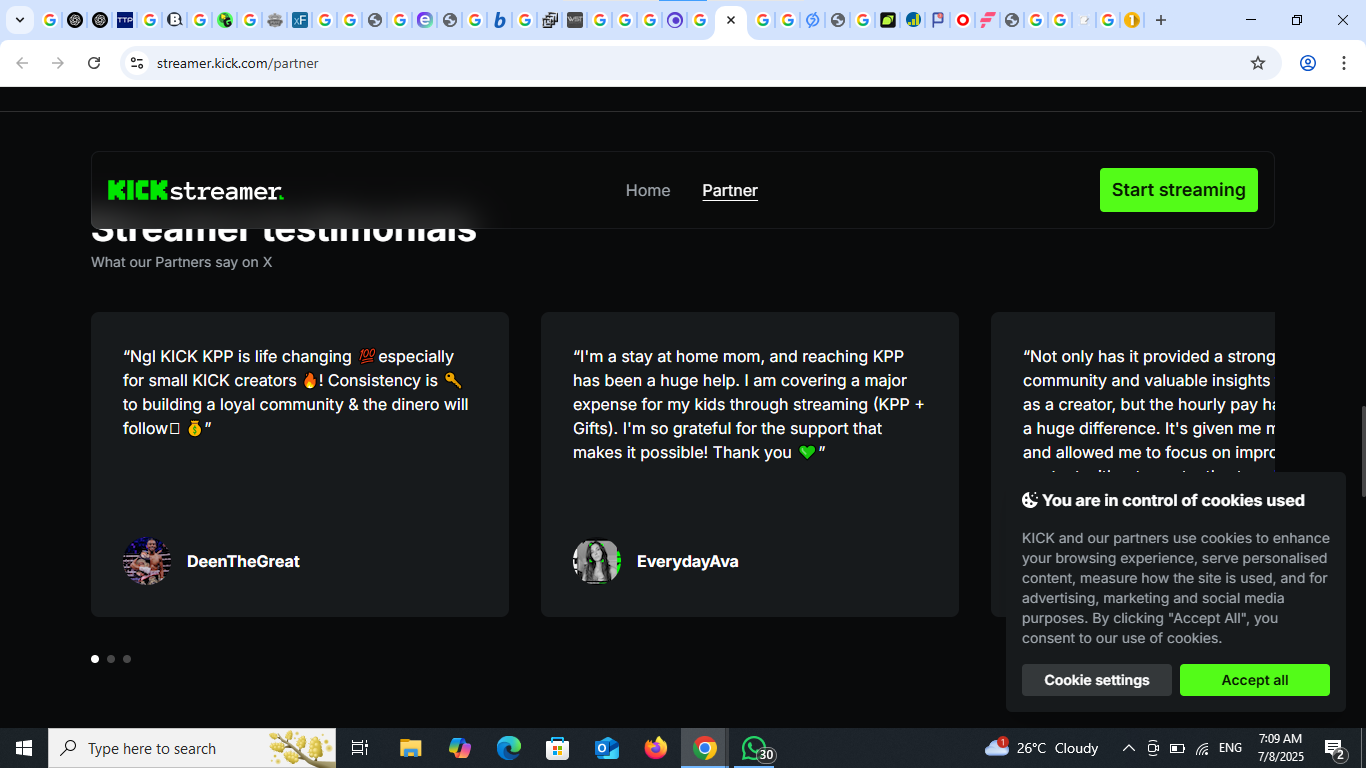
Task: Click the 'Ngl KICK KPP is life changing' quote
Action: 296,392
